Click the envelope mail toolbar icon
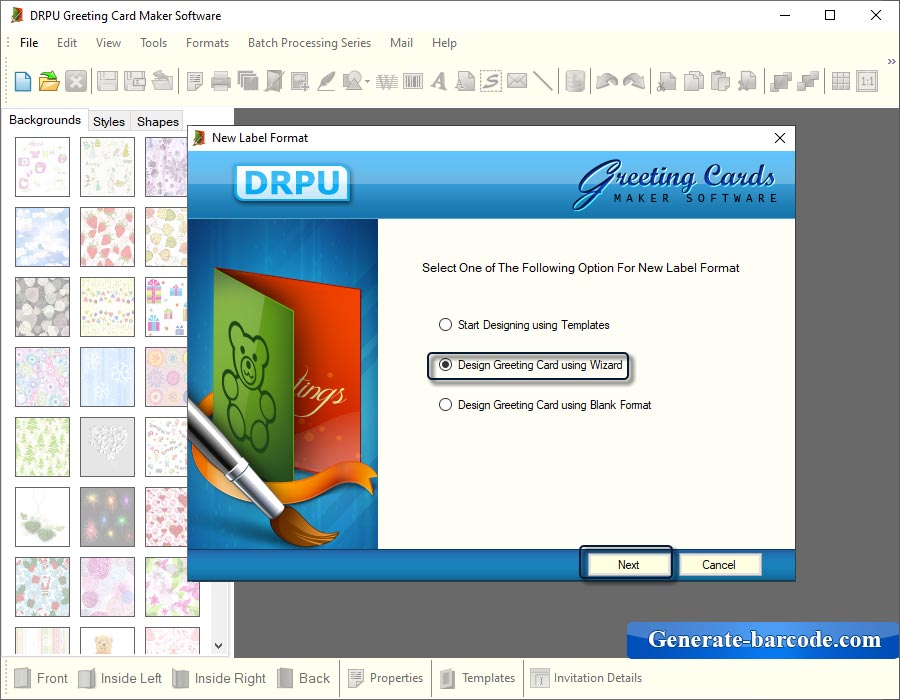 tap(517, 81)
